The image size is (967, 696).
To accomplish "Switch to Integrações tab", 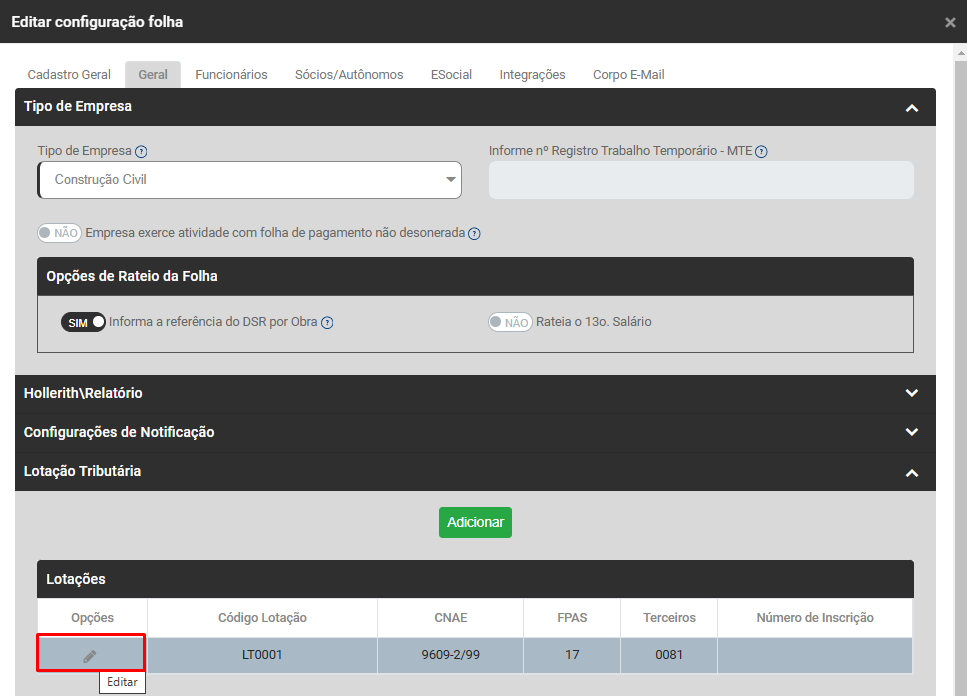I will click(x=532, y=75).
